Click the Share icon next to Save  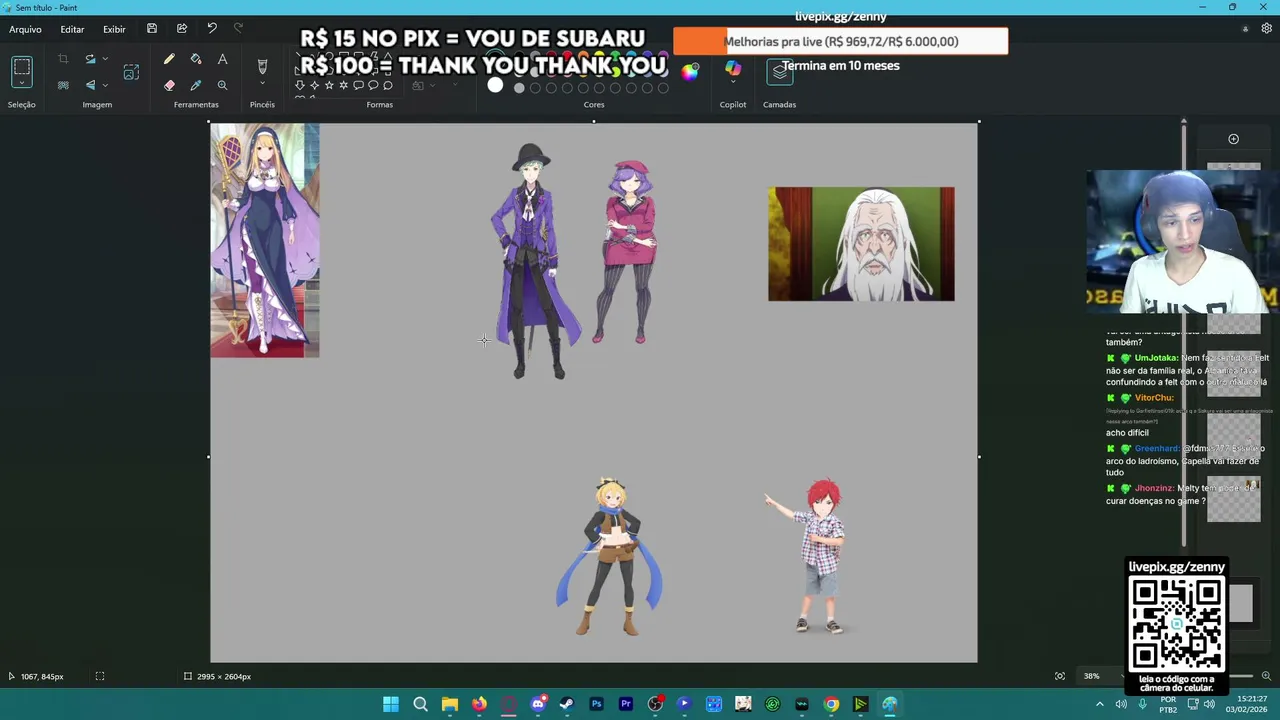[x=182, y=29]
